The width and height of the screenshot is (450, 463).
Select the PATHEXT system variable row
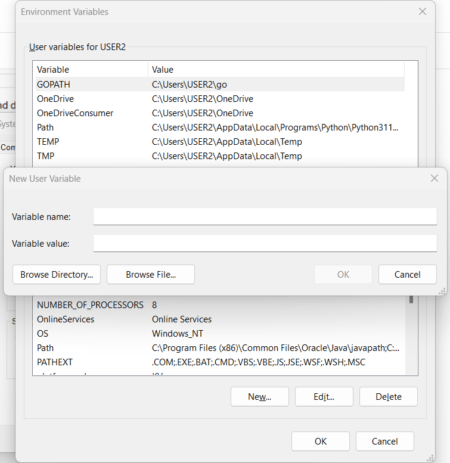[220, 362]
